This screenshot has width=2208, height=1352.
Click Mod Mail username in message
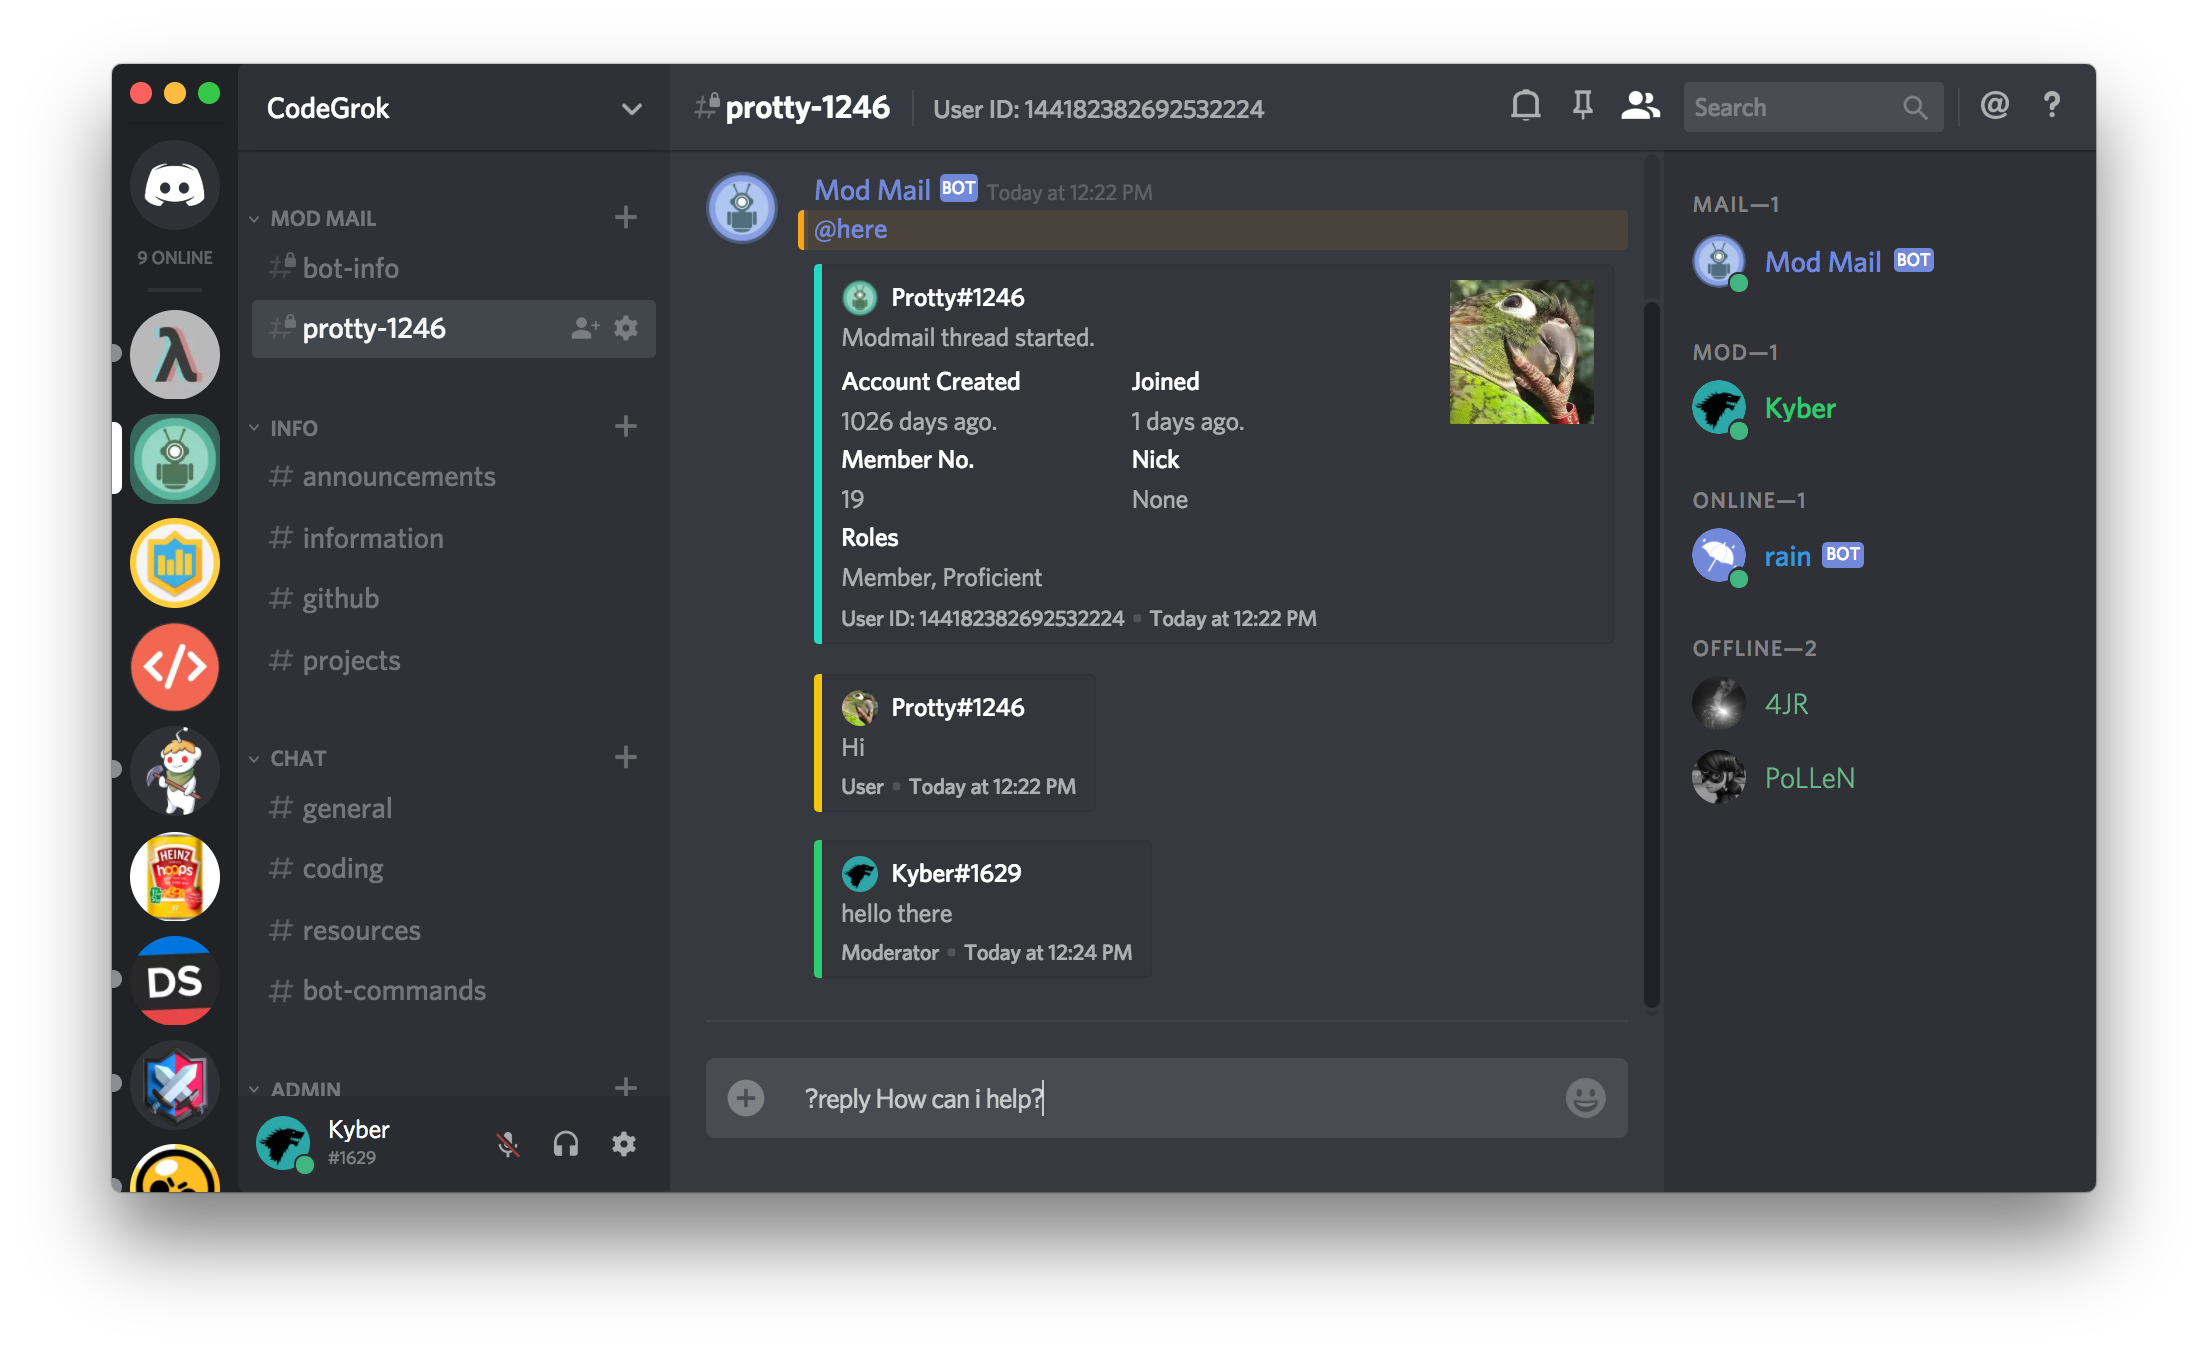point(872,190)
